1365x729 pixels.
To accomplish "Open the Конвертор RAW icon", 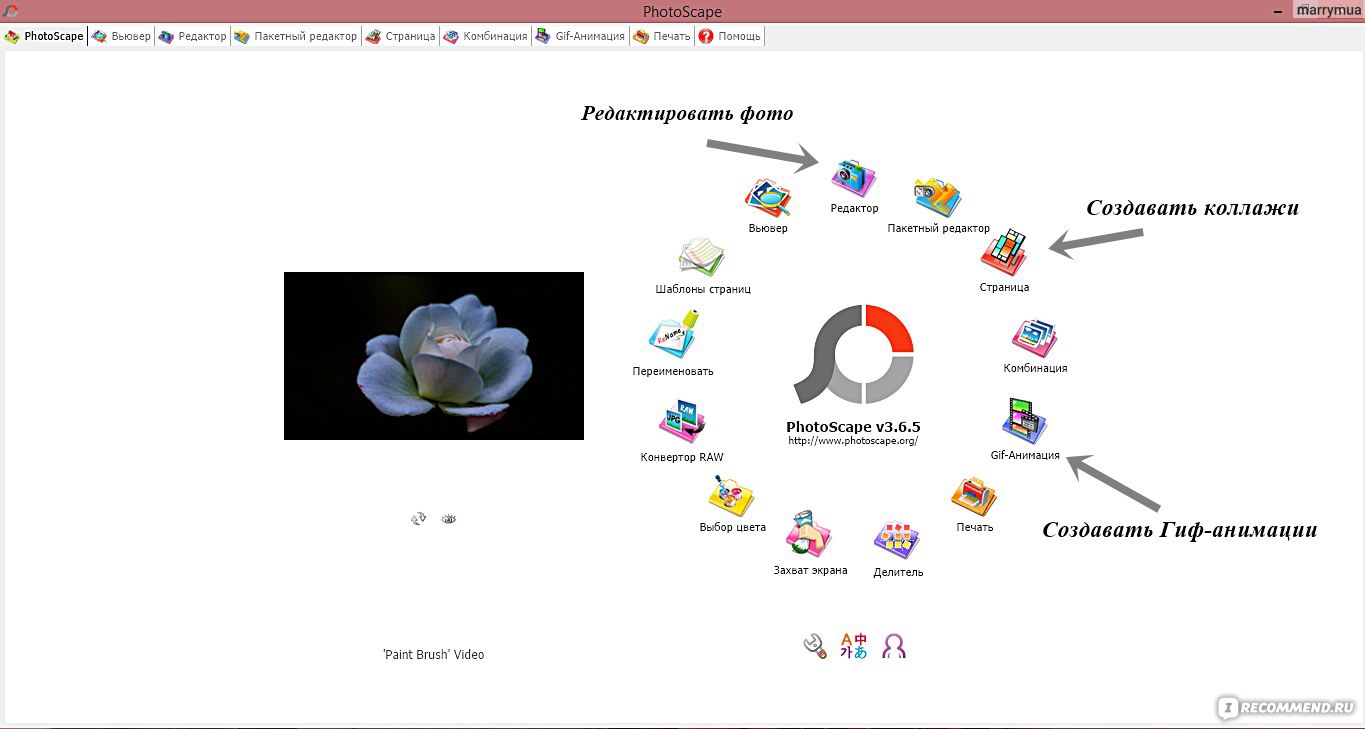I will click(682, 424).
